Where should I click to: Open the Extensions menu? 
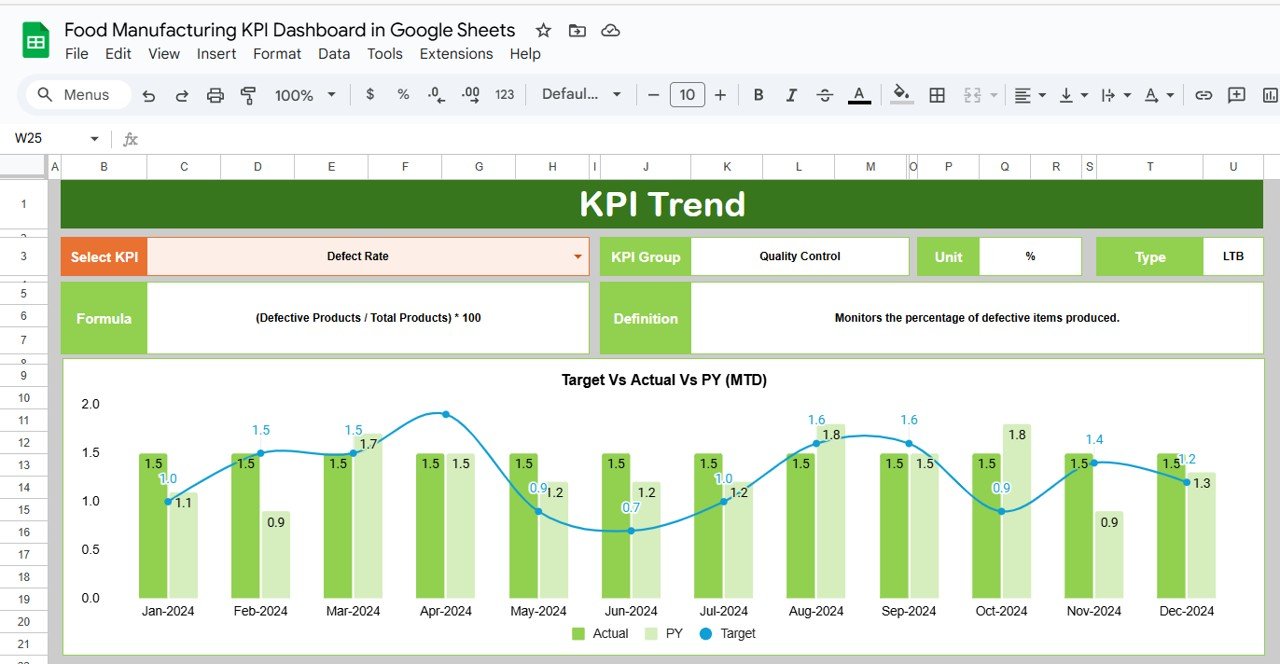click(456, 54)
